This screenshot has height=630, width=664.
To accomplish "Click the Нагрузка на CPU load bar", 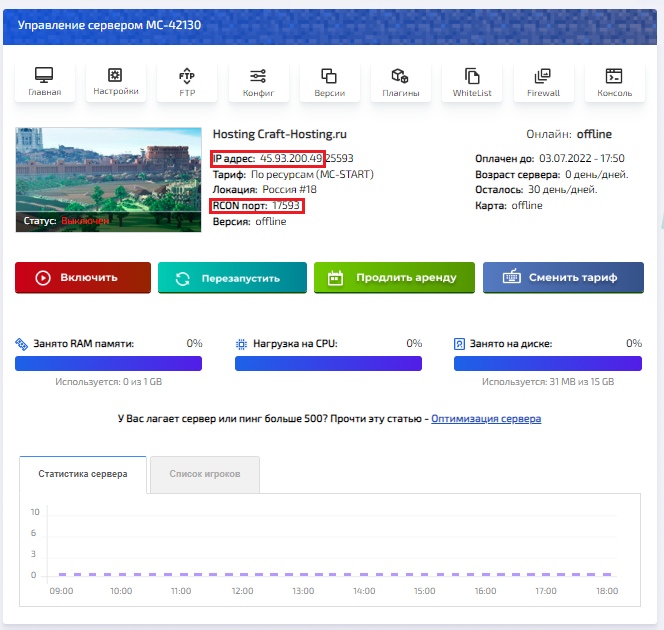I will 328,364.
